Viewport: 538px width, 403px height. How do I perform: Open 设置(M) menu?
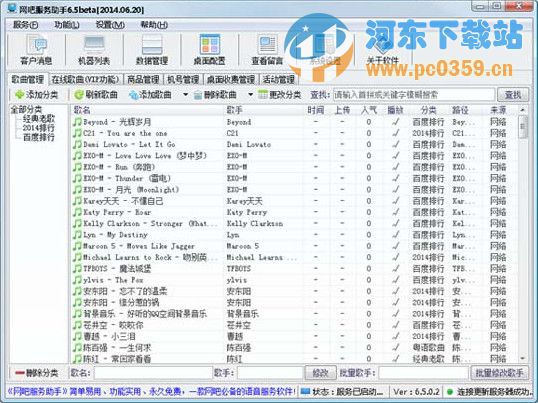point(110,25)
